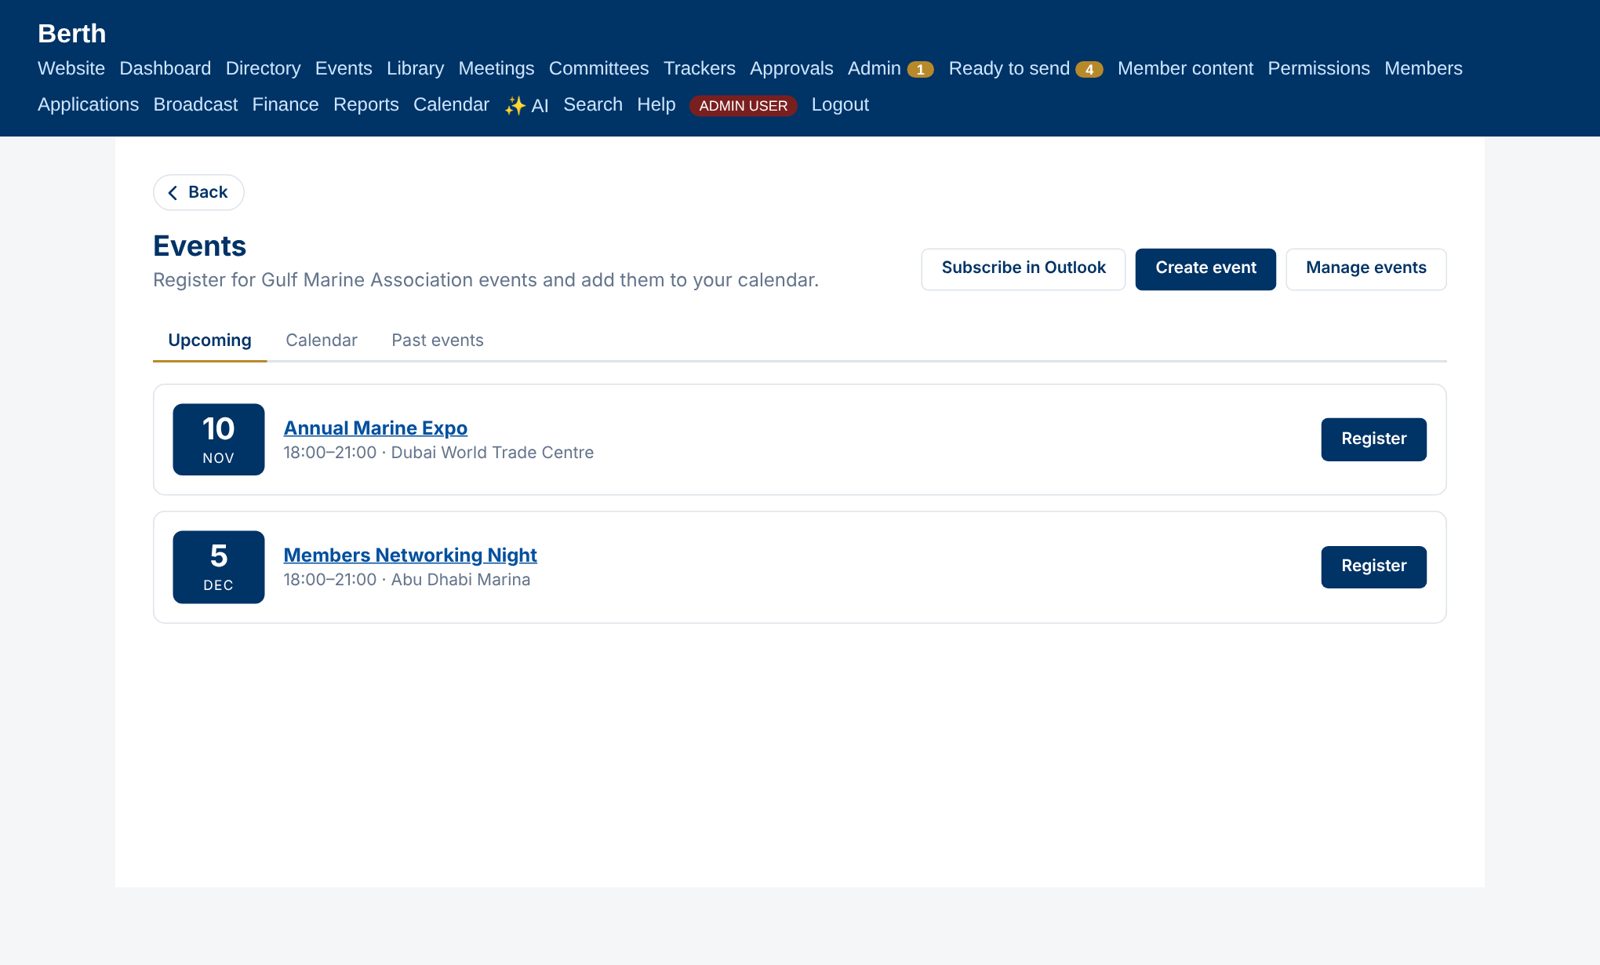Switch to the Calendar tab under Events

coord(321,340)
